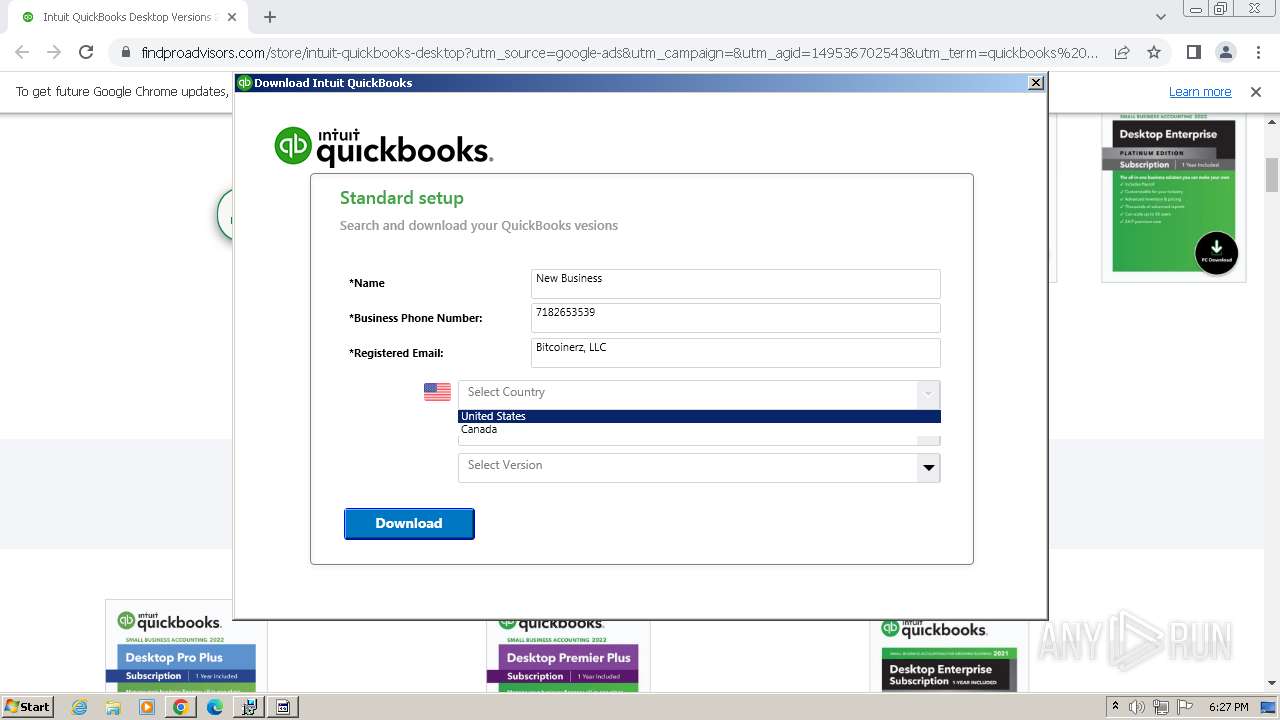
Task: Expand the Select Version dropdown arrow
Action: pyautogui.click(x=929, y=467)
